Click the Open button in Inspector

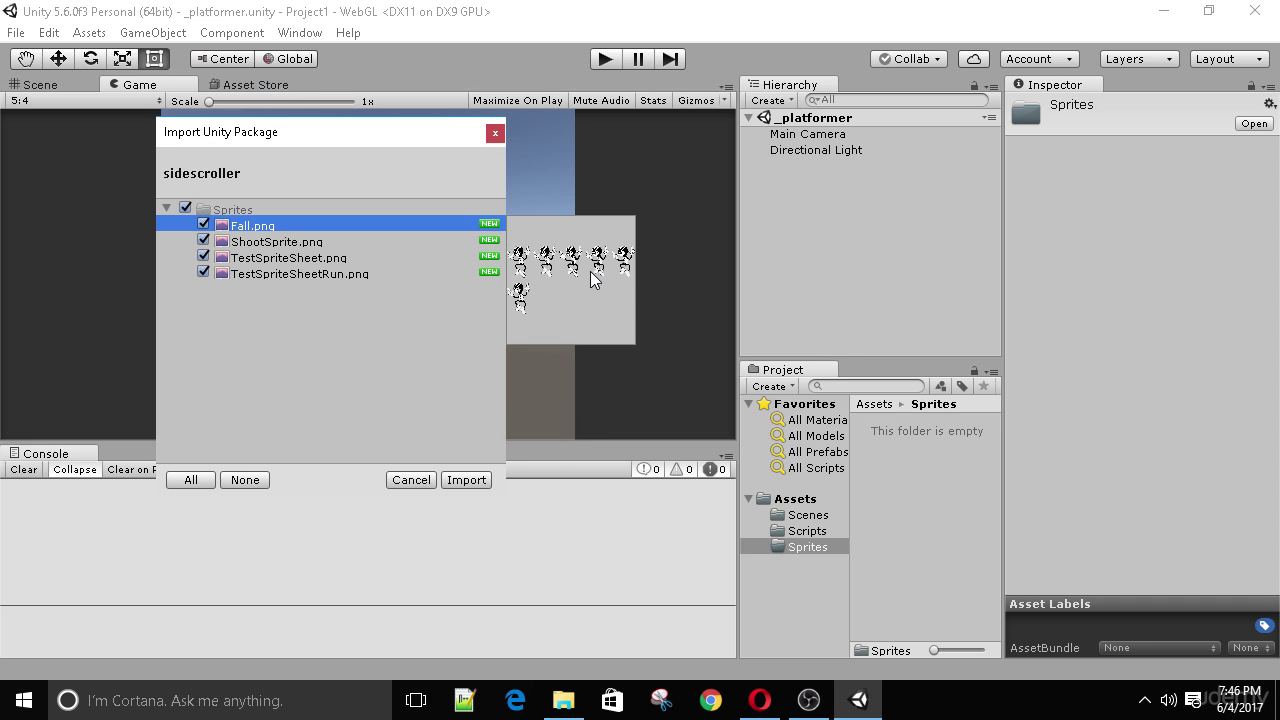point(1254,124)
